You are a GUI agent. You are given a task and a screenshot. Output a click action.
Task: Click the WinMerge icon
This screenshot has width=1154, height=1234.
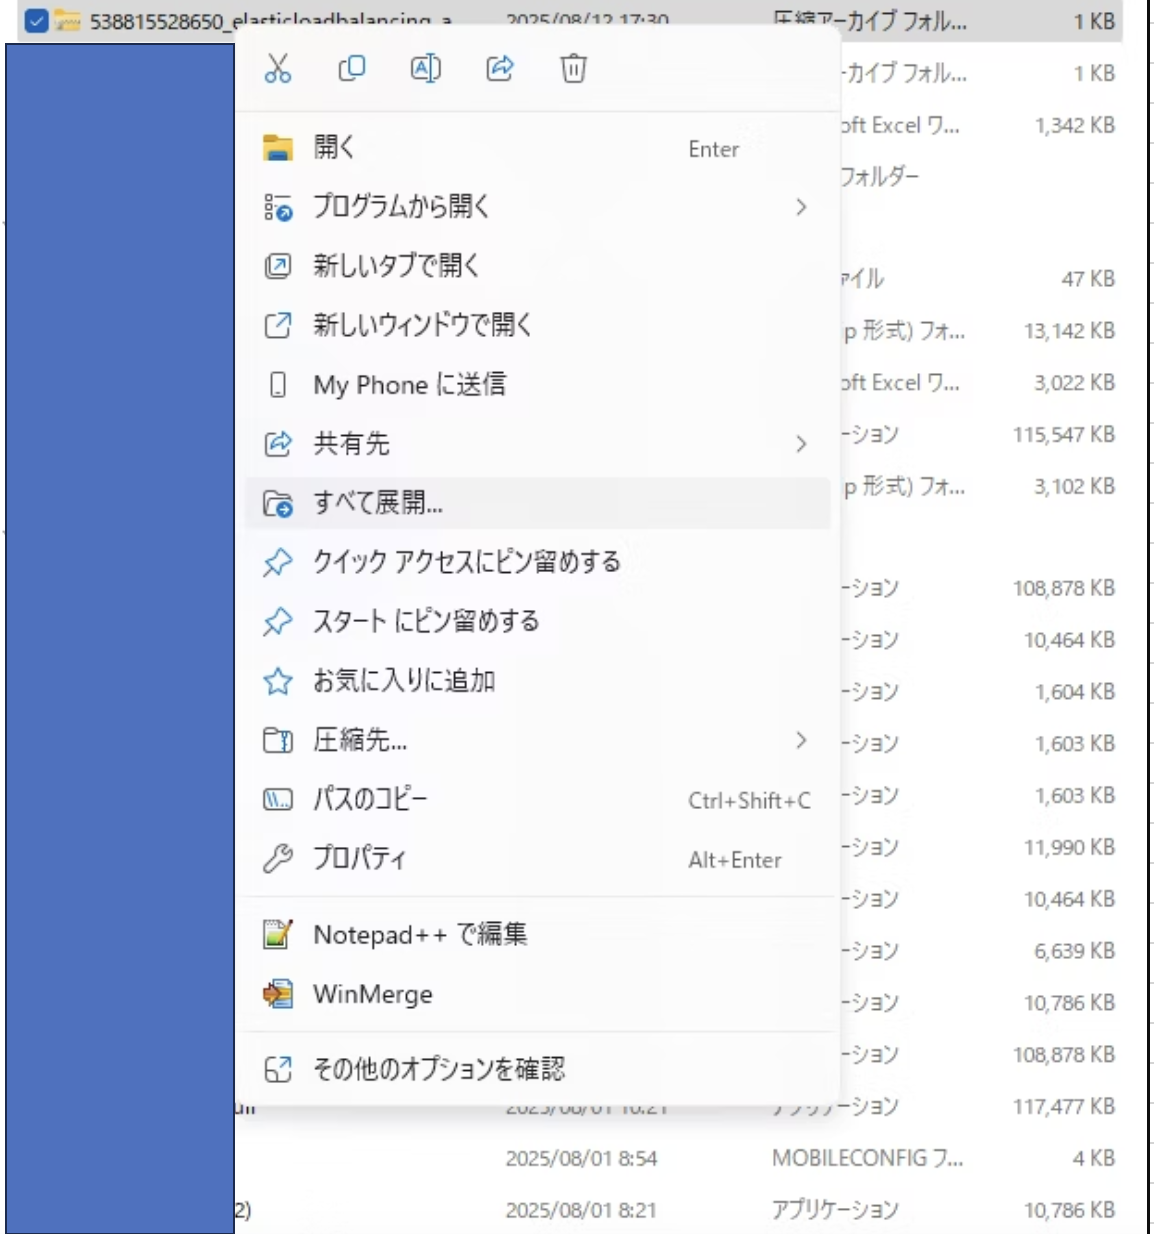coord(278,994)
